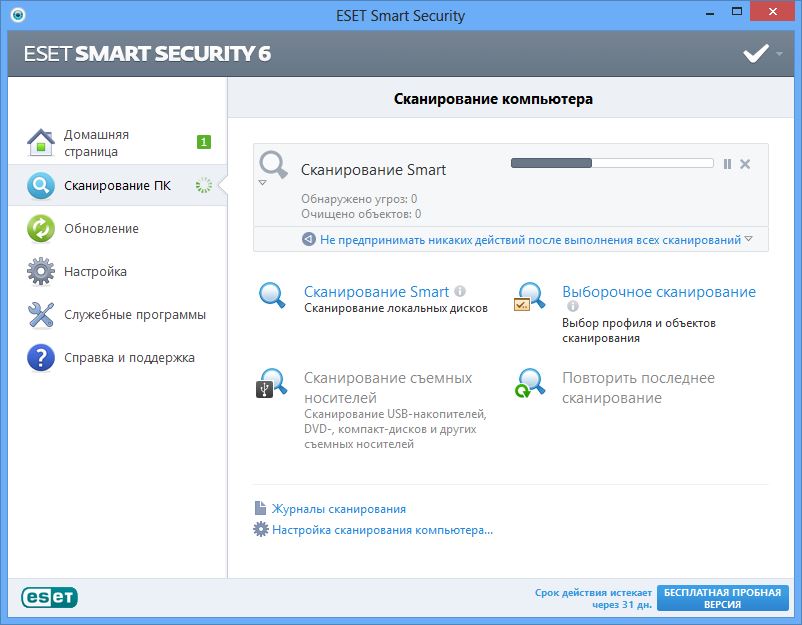Click the Smart scan progress bar
Screen dimensions: 802x625
pyautogui.click(x=611, y=163)
